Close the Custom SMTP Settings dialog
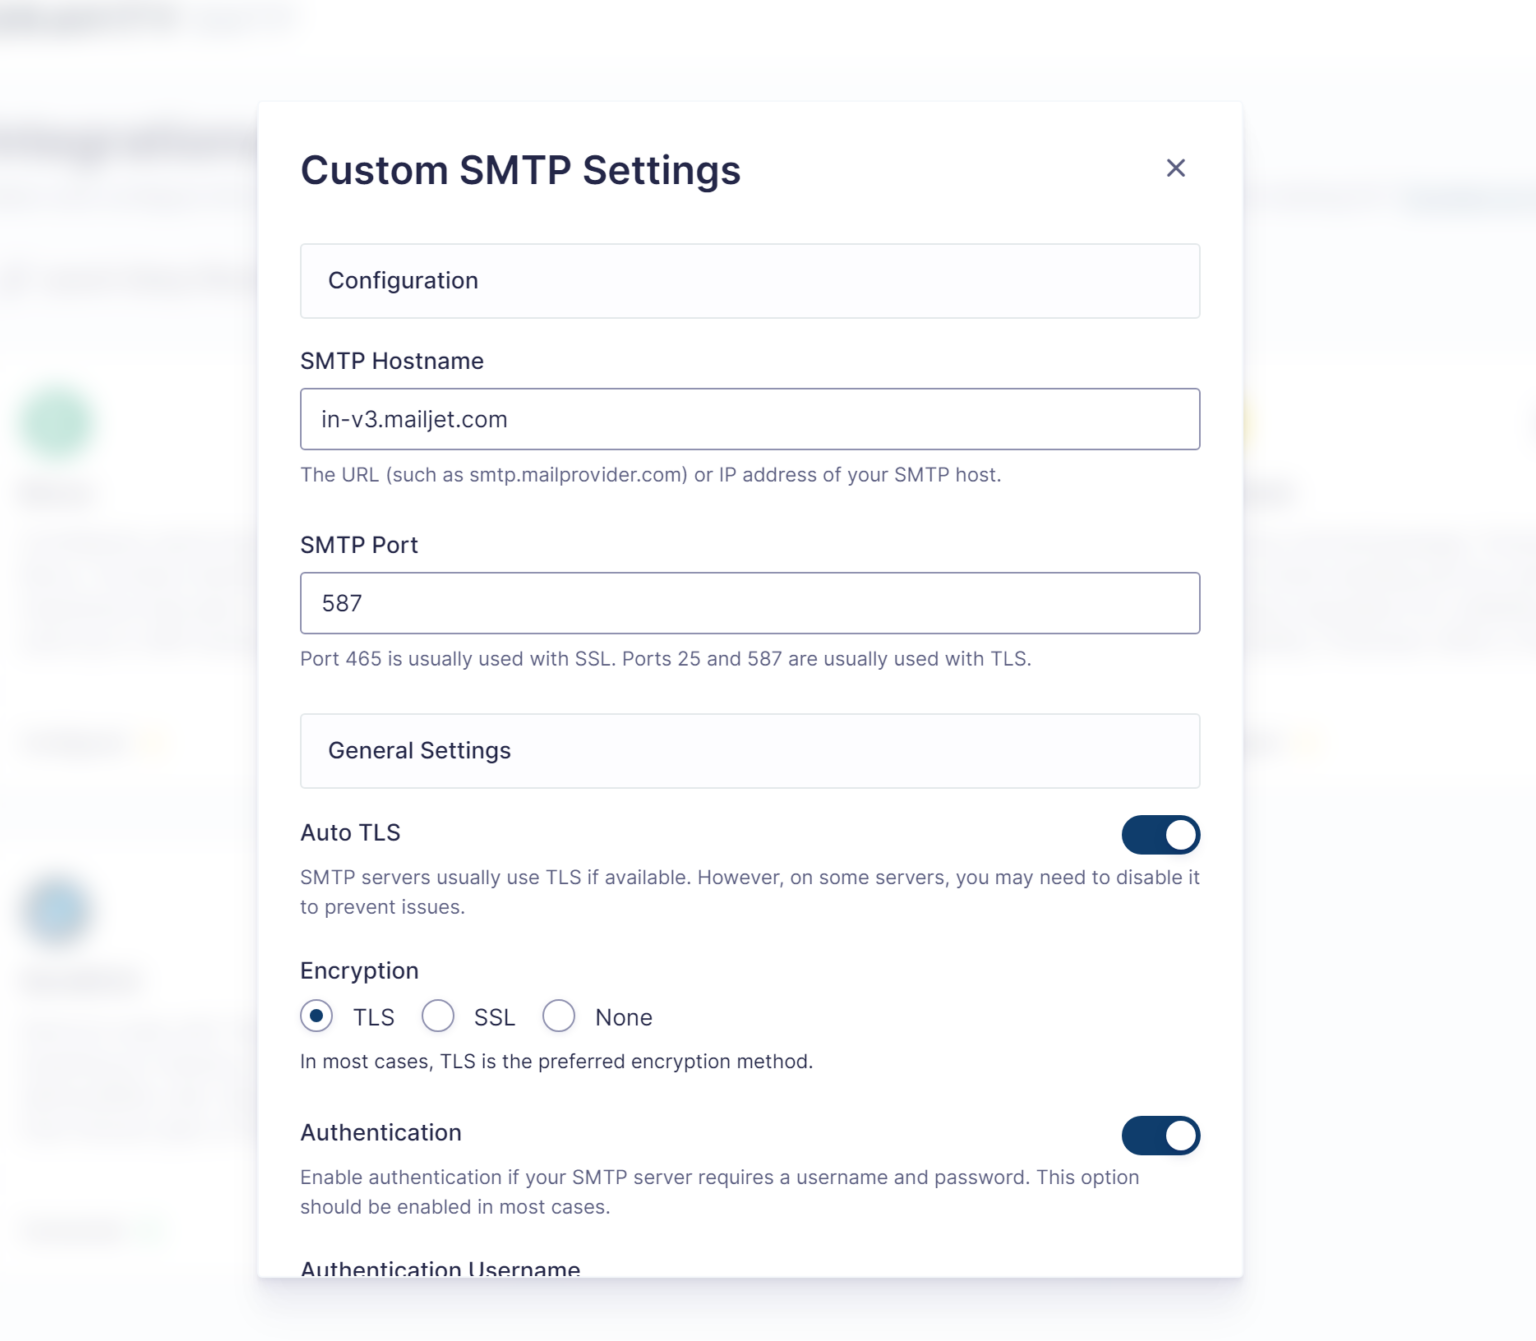 1176,168
